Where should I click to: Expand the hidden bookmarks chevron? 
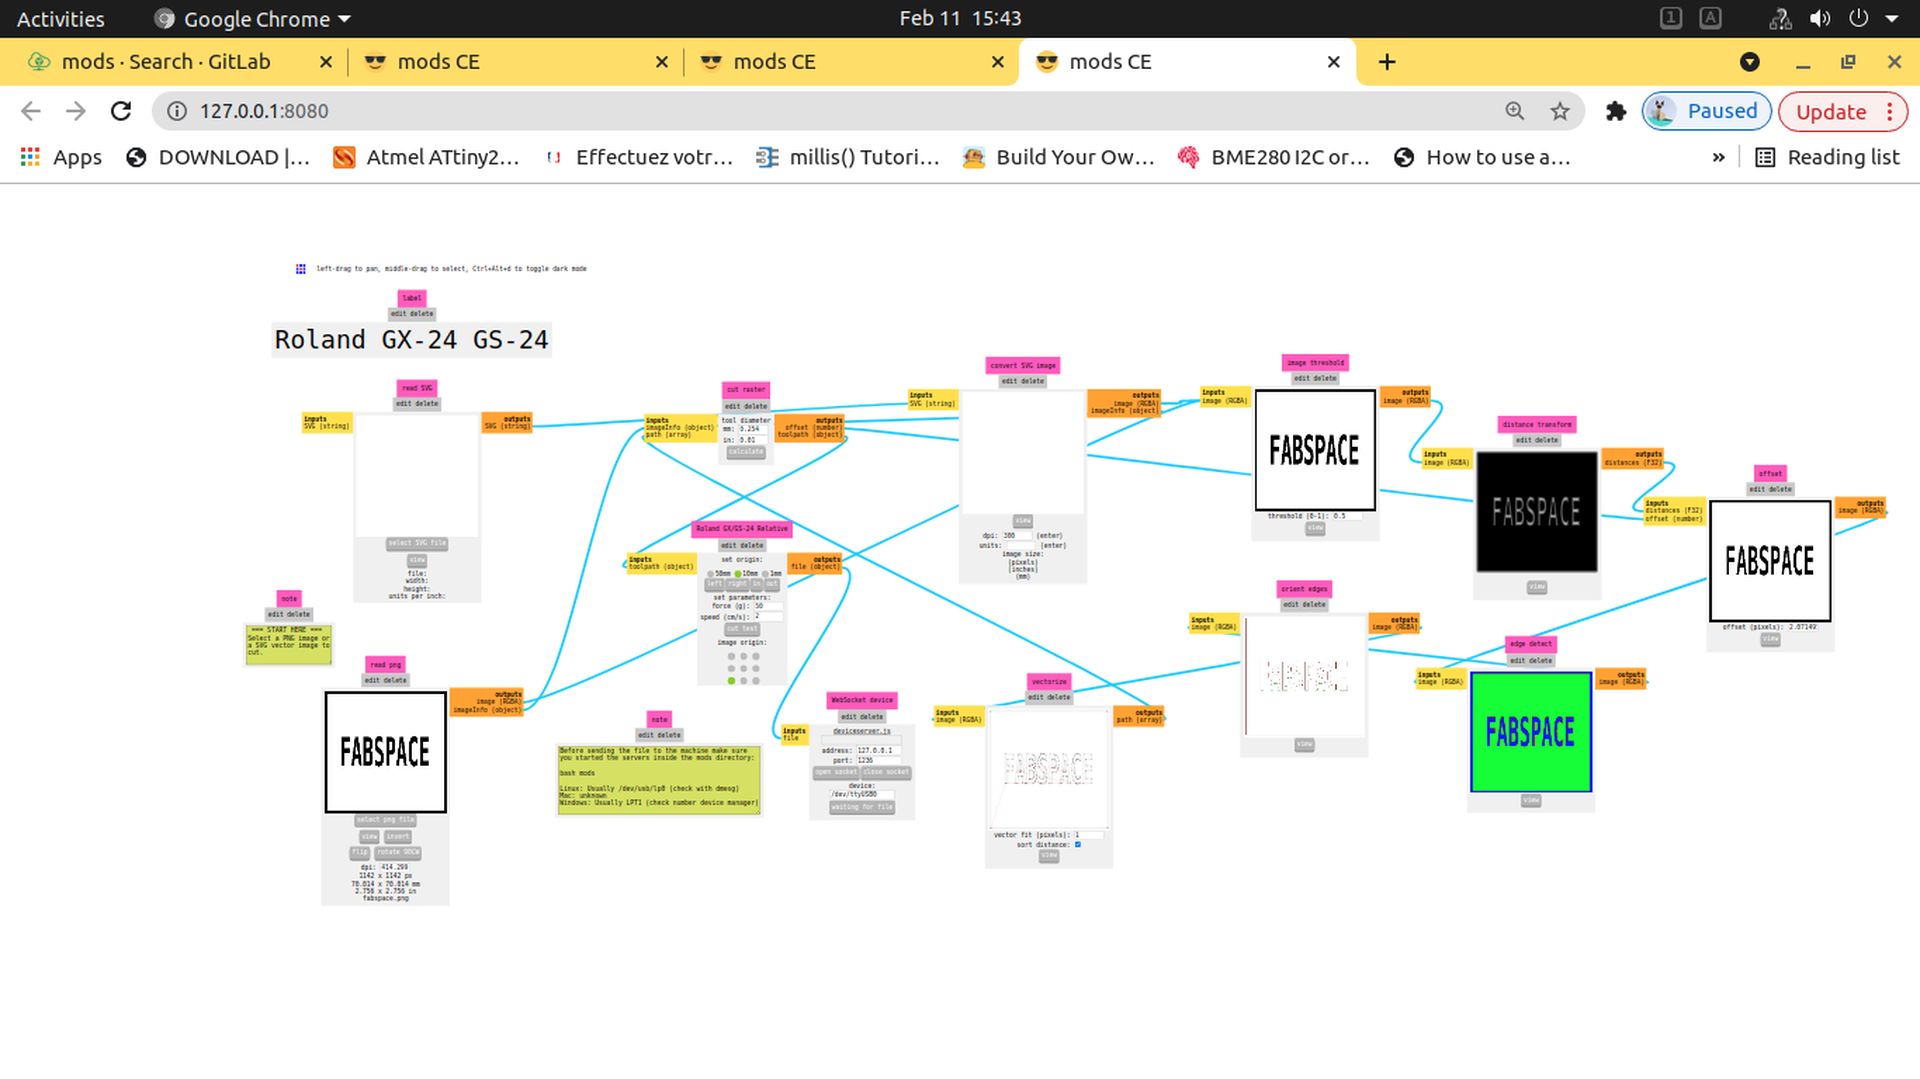1718,157
